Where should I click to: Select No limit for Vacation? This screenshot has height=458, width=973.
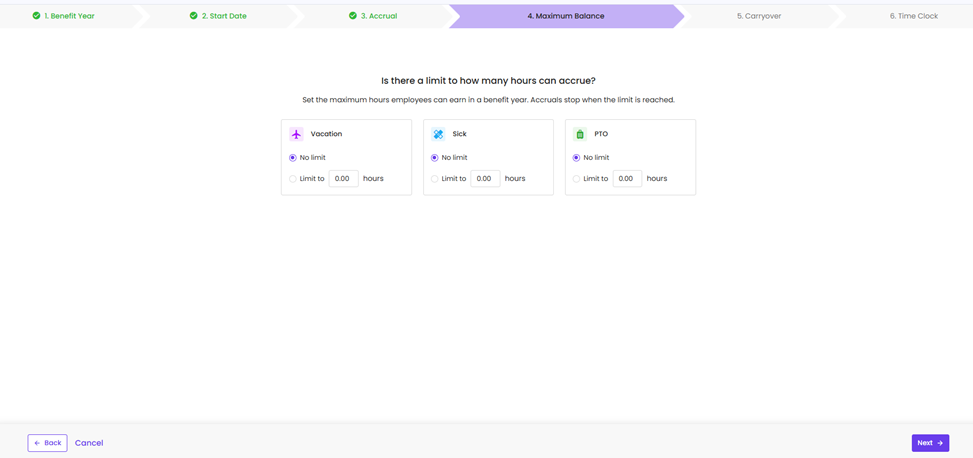coord(293,158)
